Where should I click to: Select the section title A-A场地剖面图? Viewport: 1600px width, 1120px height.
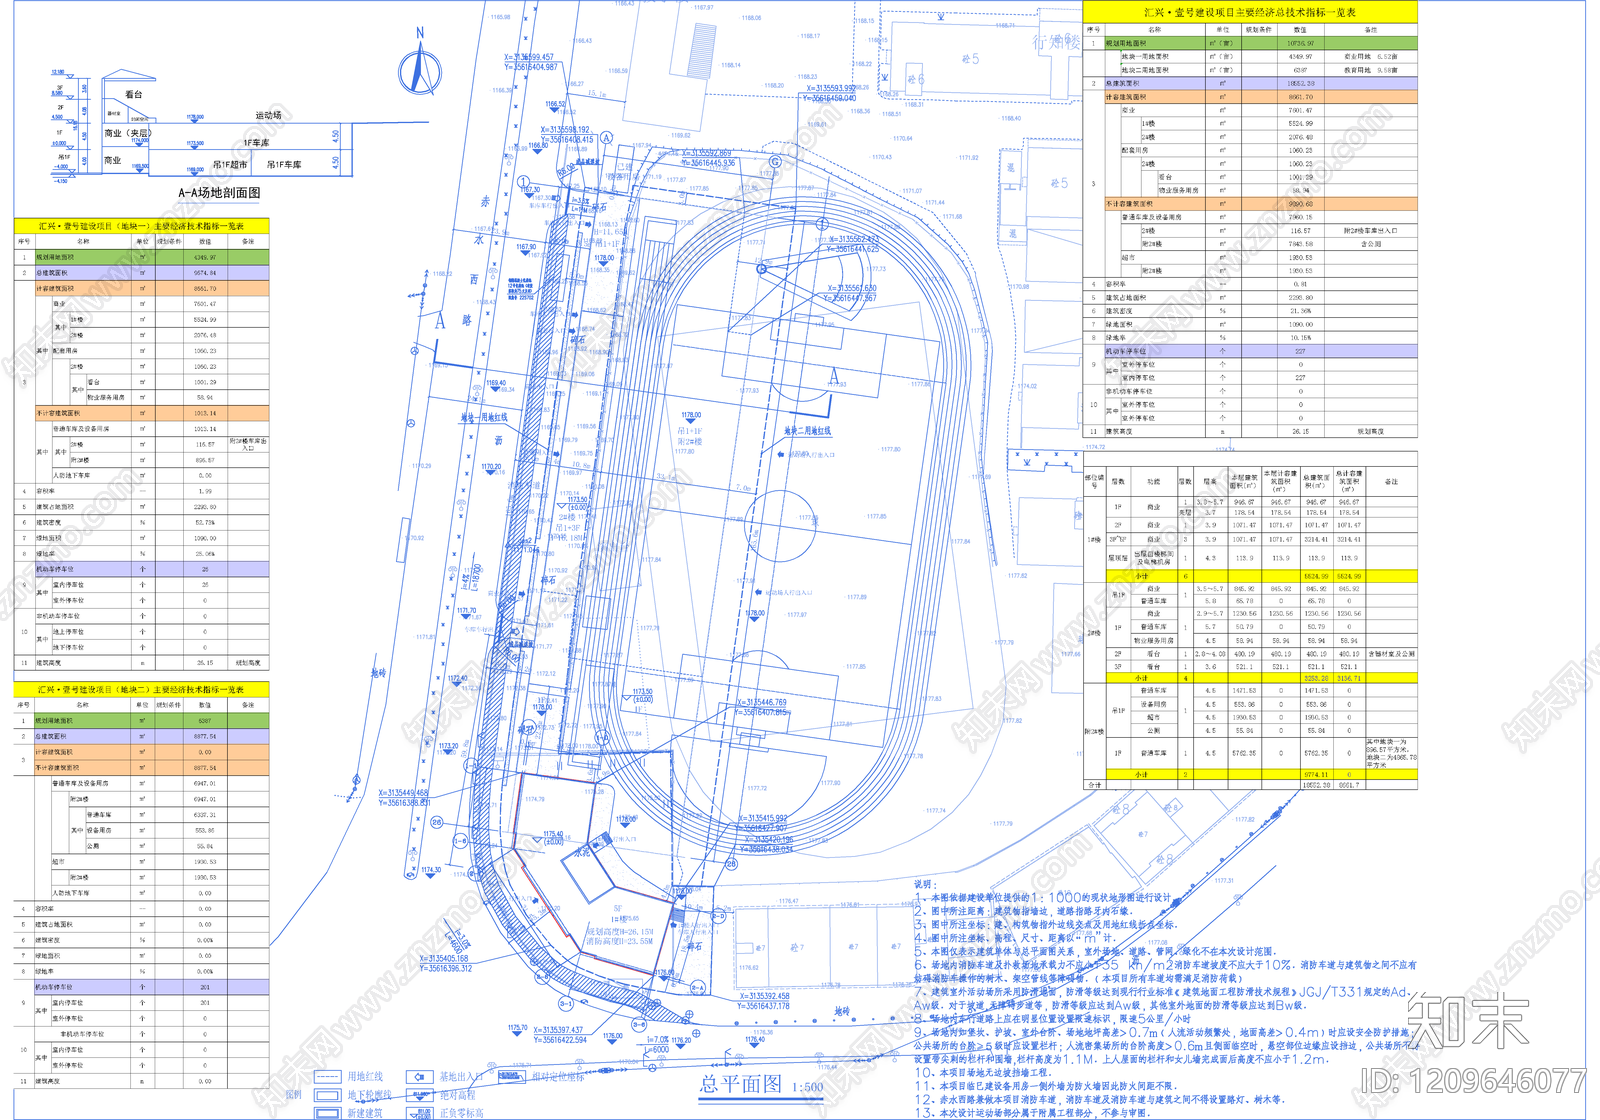(x=219, y=192)
